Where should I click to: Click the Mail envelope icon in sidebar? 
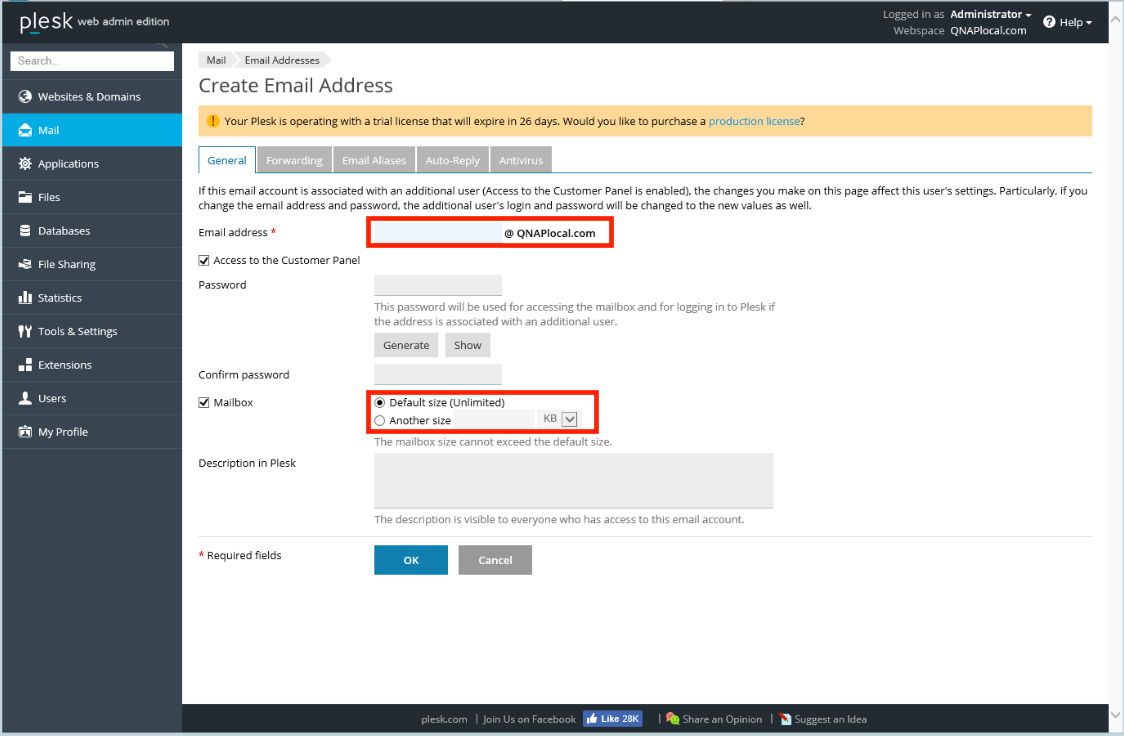point(25,130)
